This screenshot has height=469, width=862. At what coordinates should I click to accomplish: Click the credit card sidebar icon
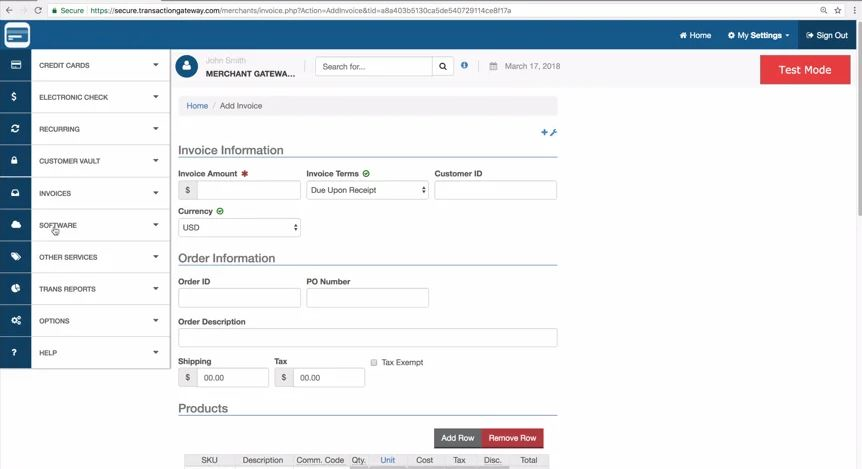15,65
